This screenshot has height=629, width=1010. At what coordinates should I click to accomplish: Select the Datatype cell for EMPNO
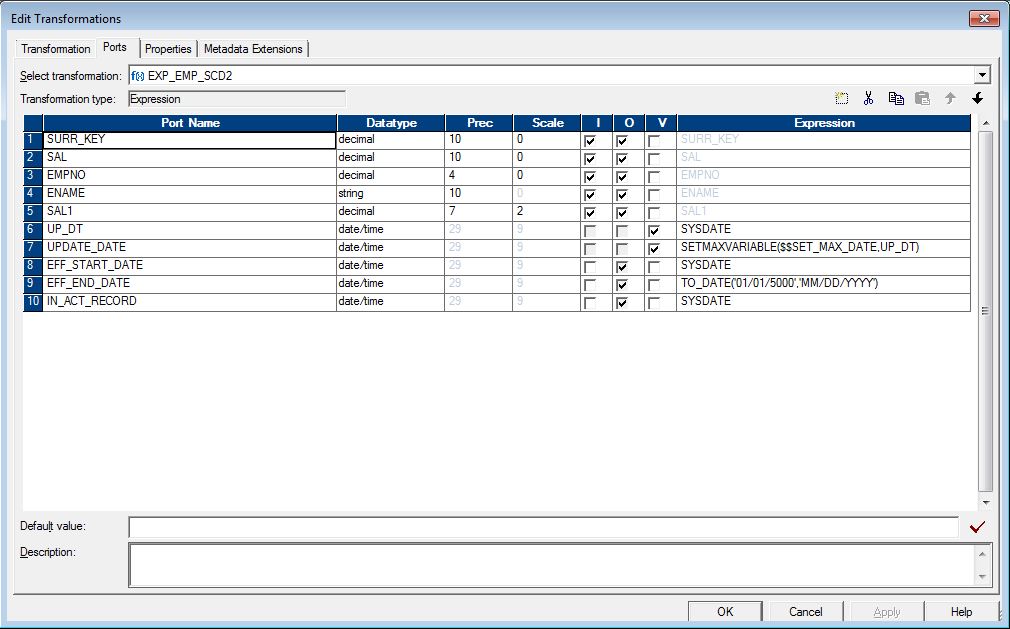[x=390, y=175]
